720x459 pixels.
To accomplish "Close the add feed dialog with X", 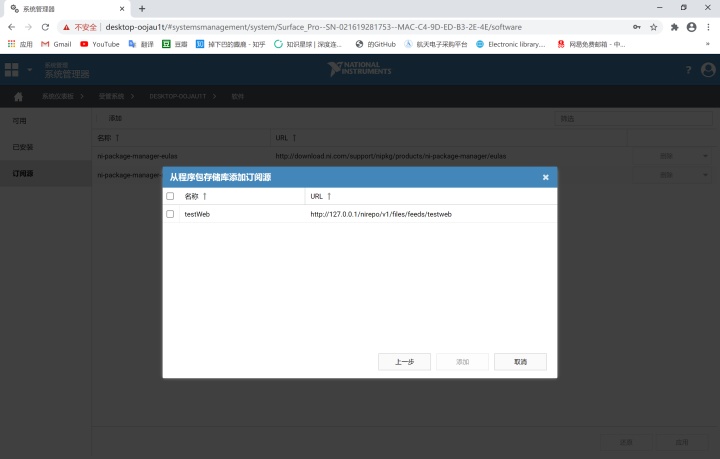I will click(x=545, y=177).
